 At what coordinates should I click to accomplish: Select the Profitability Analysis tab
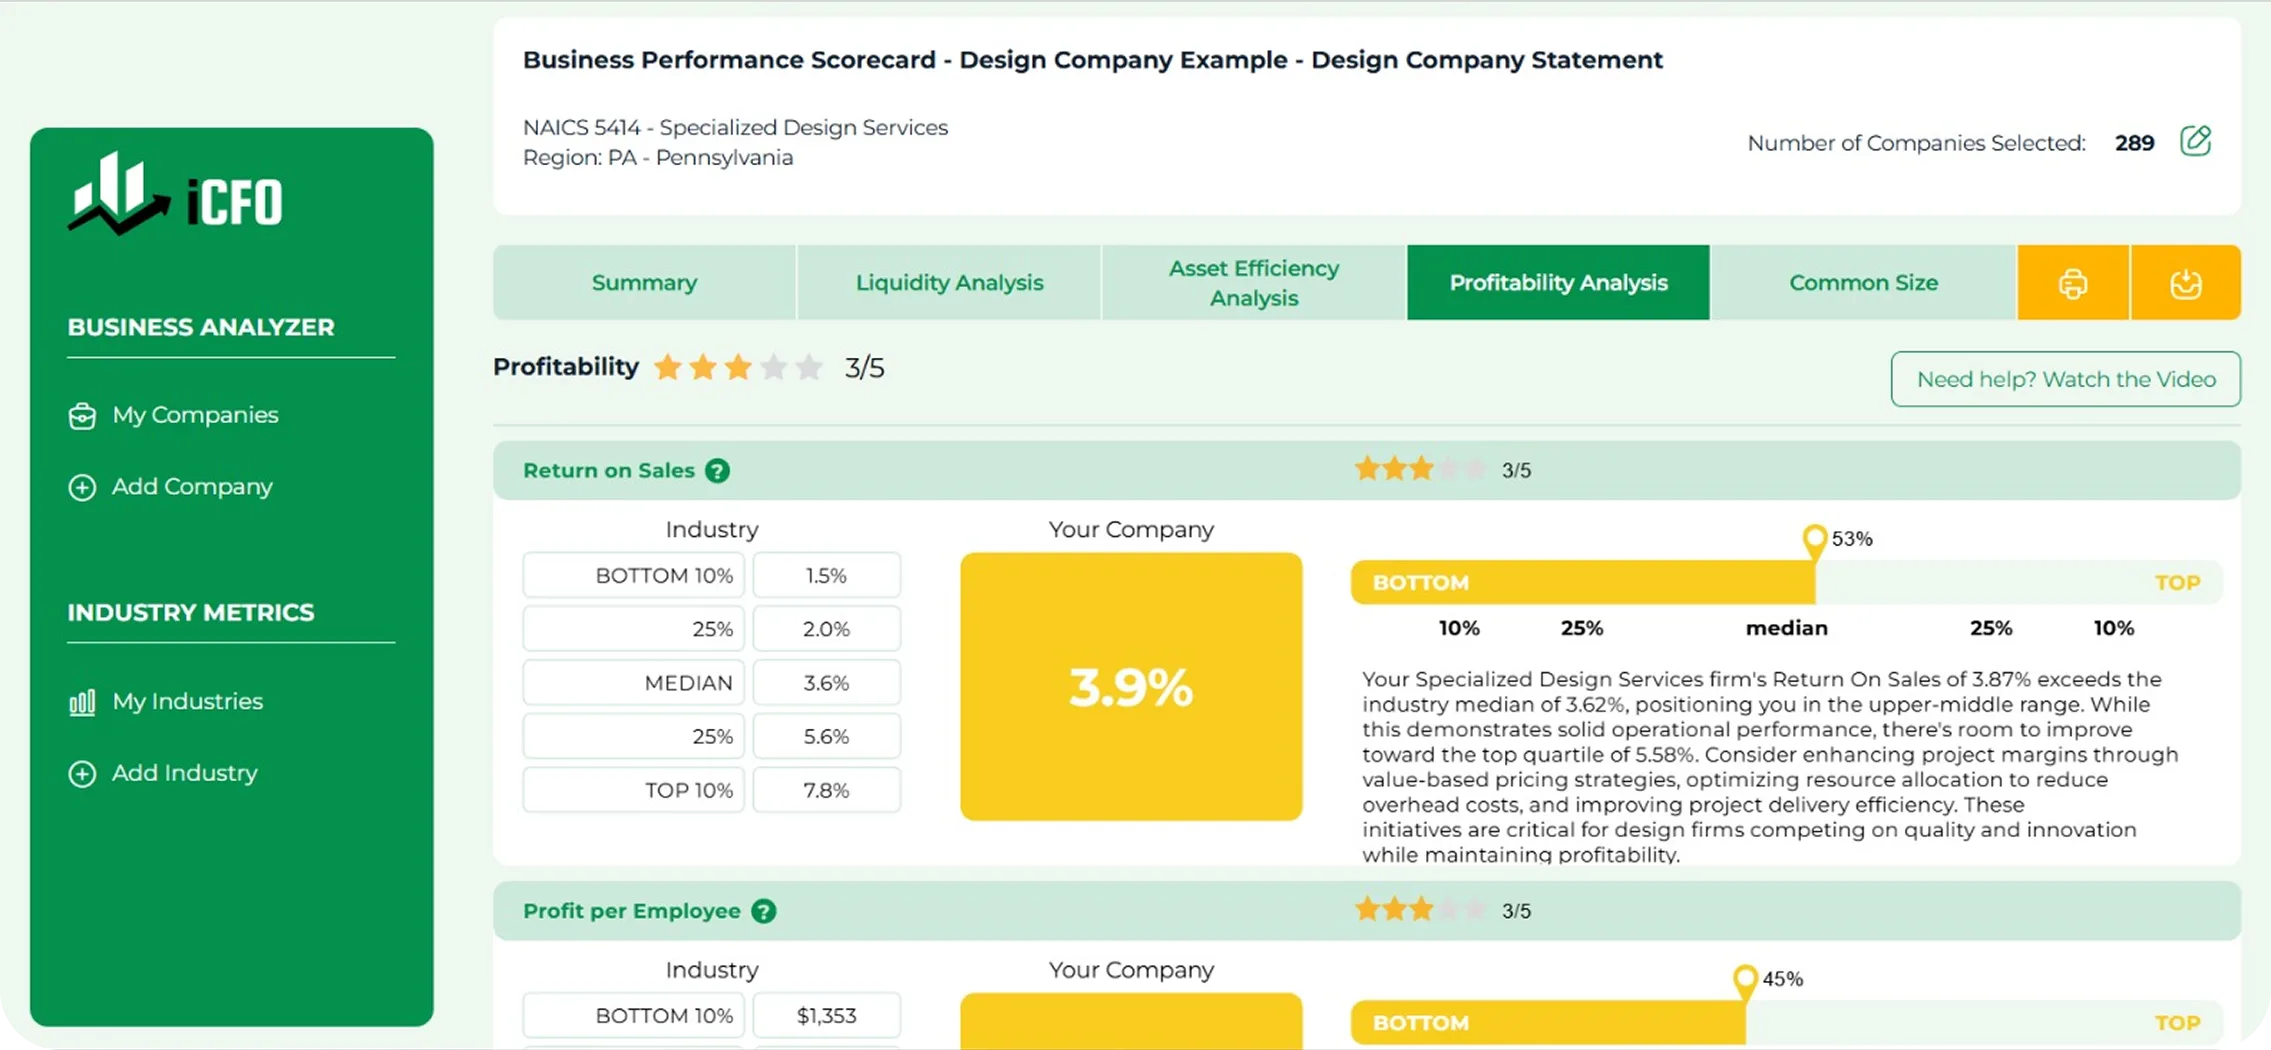coord(1558,283)
